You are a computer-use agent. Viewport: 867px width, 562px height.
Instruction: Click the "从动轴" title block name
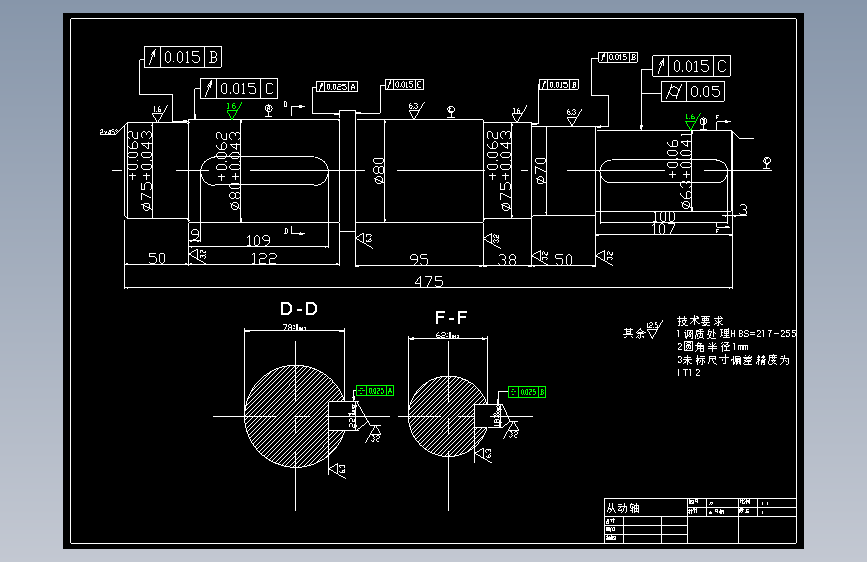pos(623,508)
